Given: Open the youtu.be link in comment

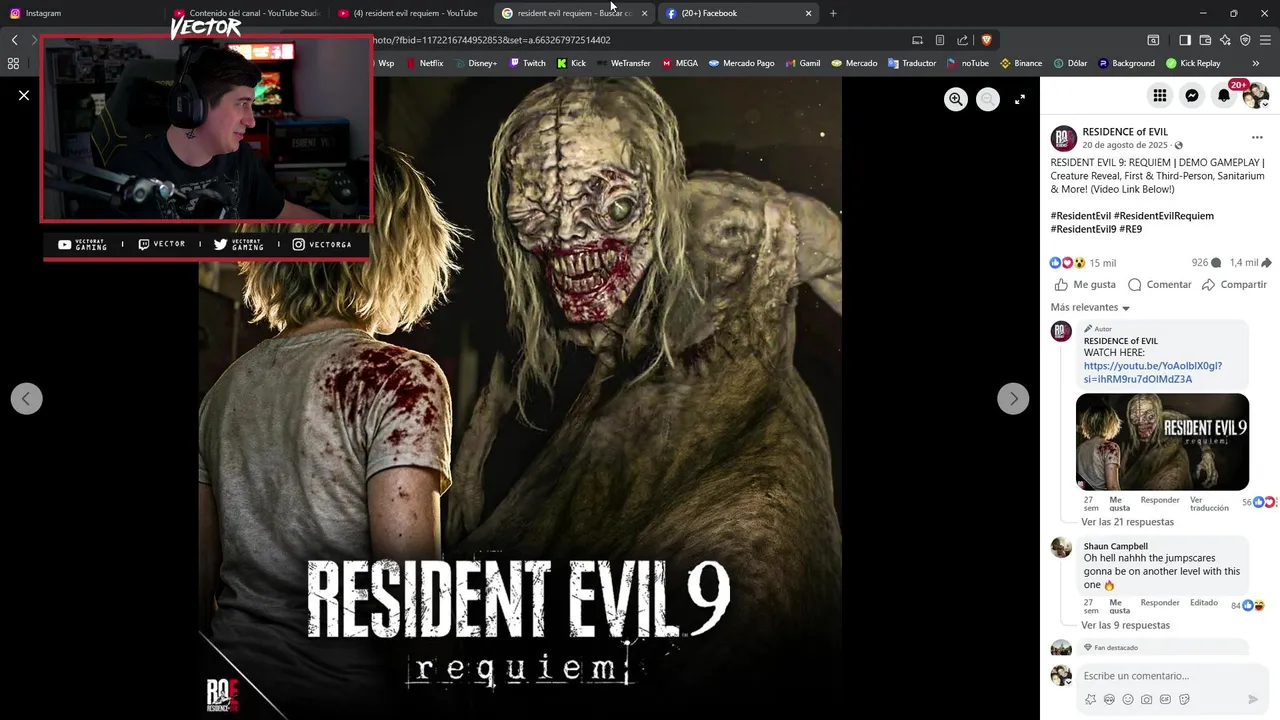Looking at the screenshot, I should [1153, 373].
